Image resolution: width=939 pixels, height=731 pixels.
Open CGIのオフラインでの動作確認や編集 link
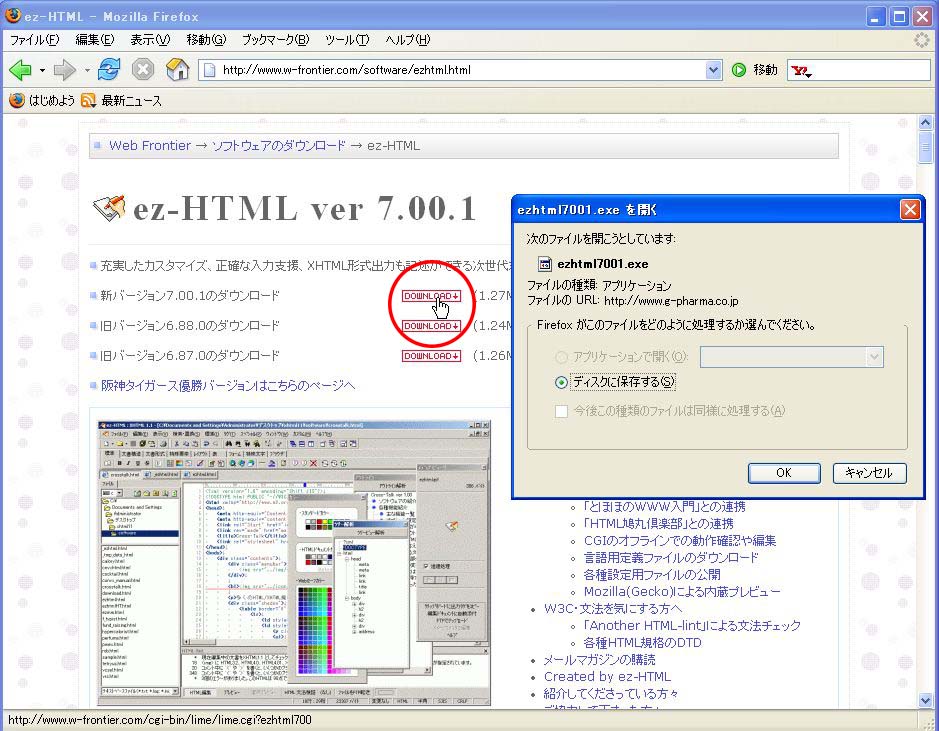tap(680, 541)
